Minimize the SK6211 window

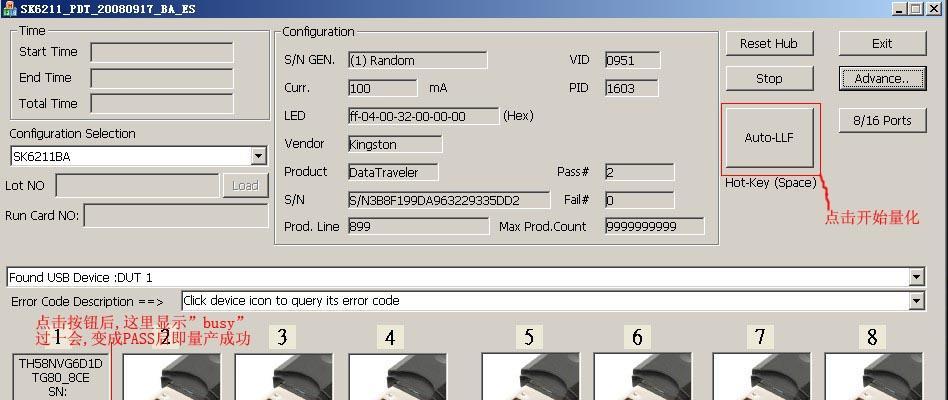click(x=899, y=8)
